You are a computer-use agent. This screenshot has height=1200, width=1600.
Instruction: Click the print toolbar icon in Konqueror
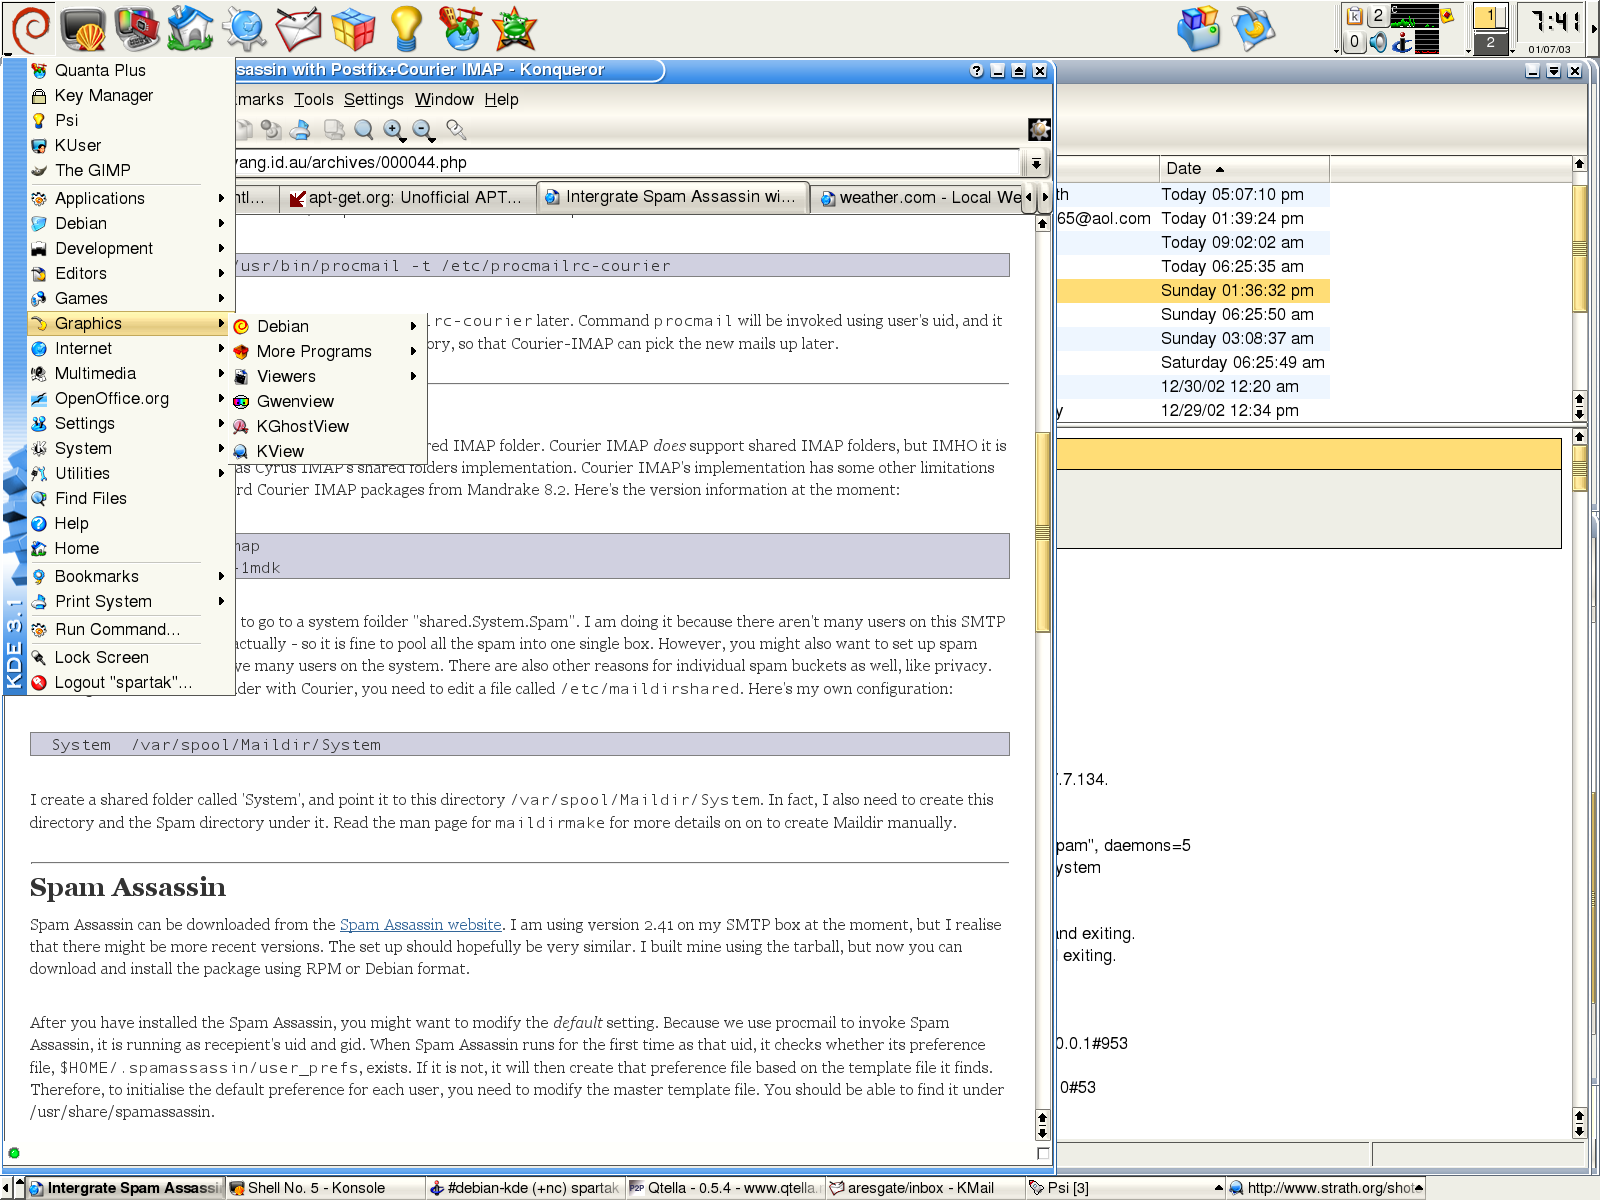click(300, 130)
